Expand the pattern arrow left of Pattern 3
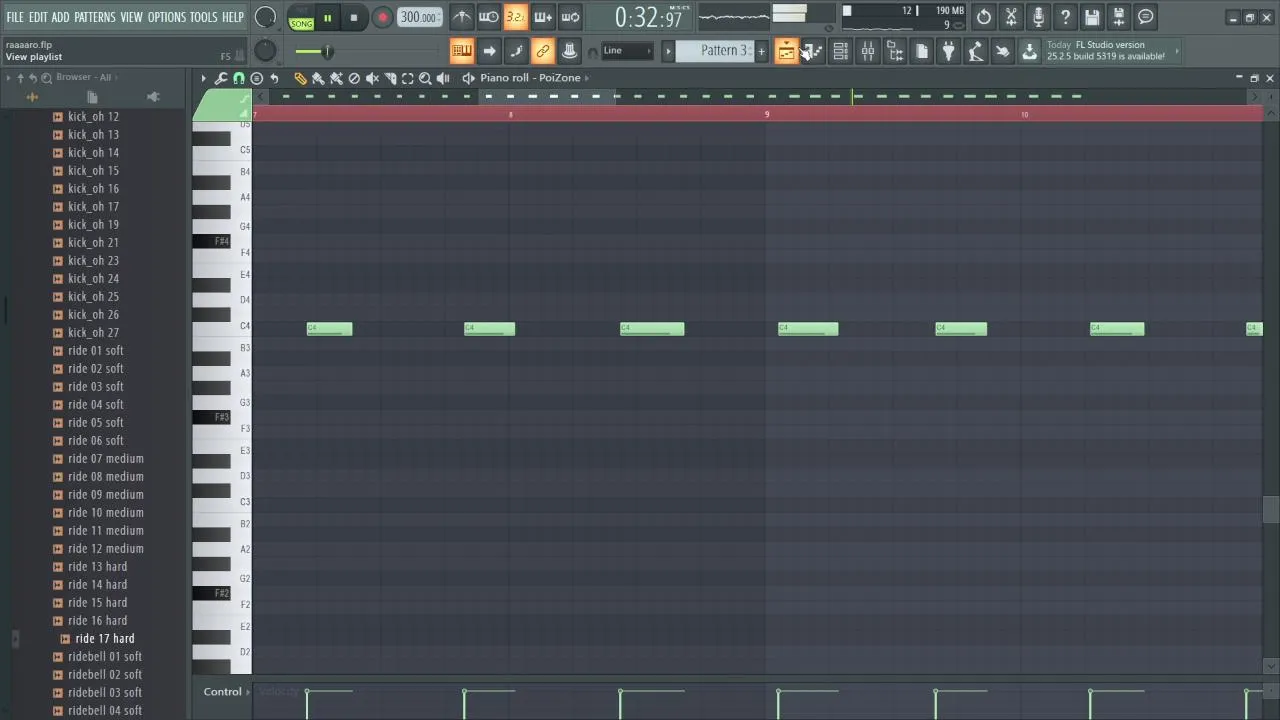The width and height of the screenshot is (1280, 720). click(668, 51)
